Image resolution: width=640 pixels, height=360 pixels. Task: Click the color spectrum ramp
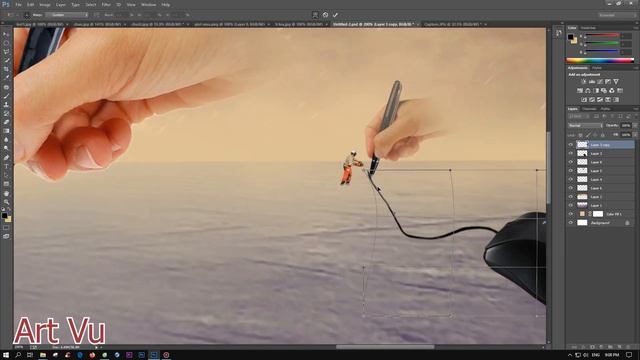[x=600, y=60]
